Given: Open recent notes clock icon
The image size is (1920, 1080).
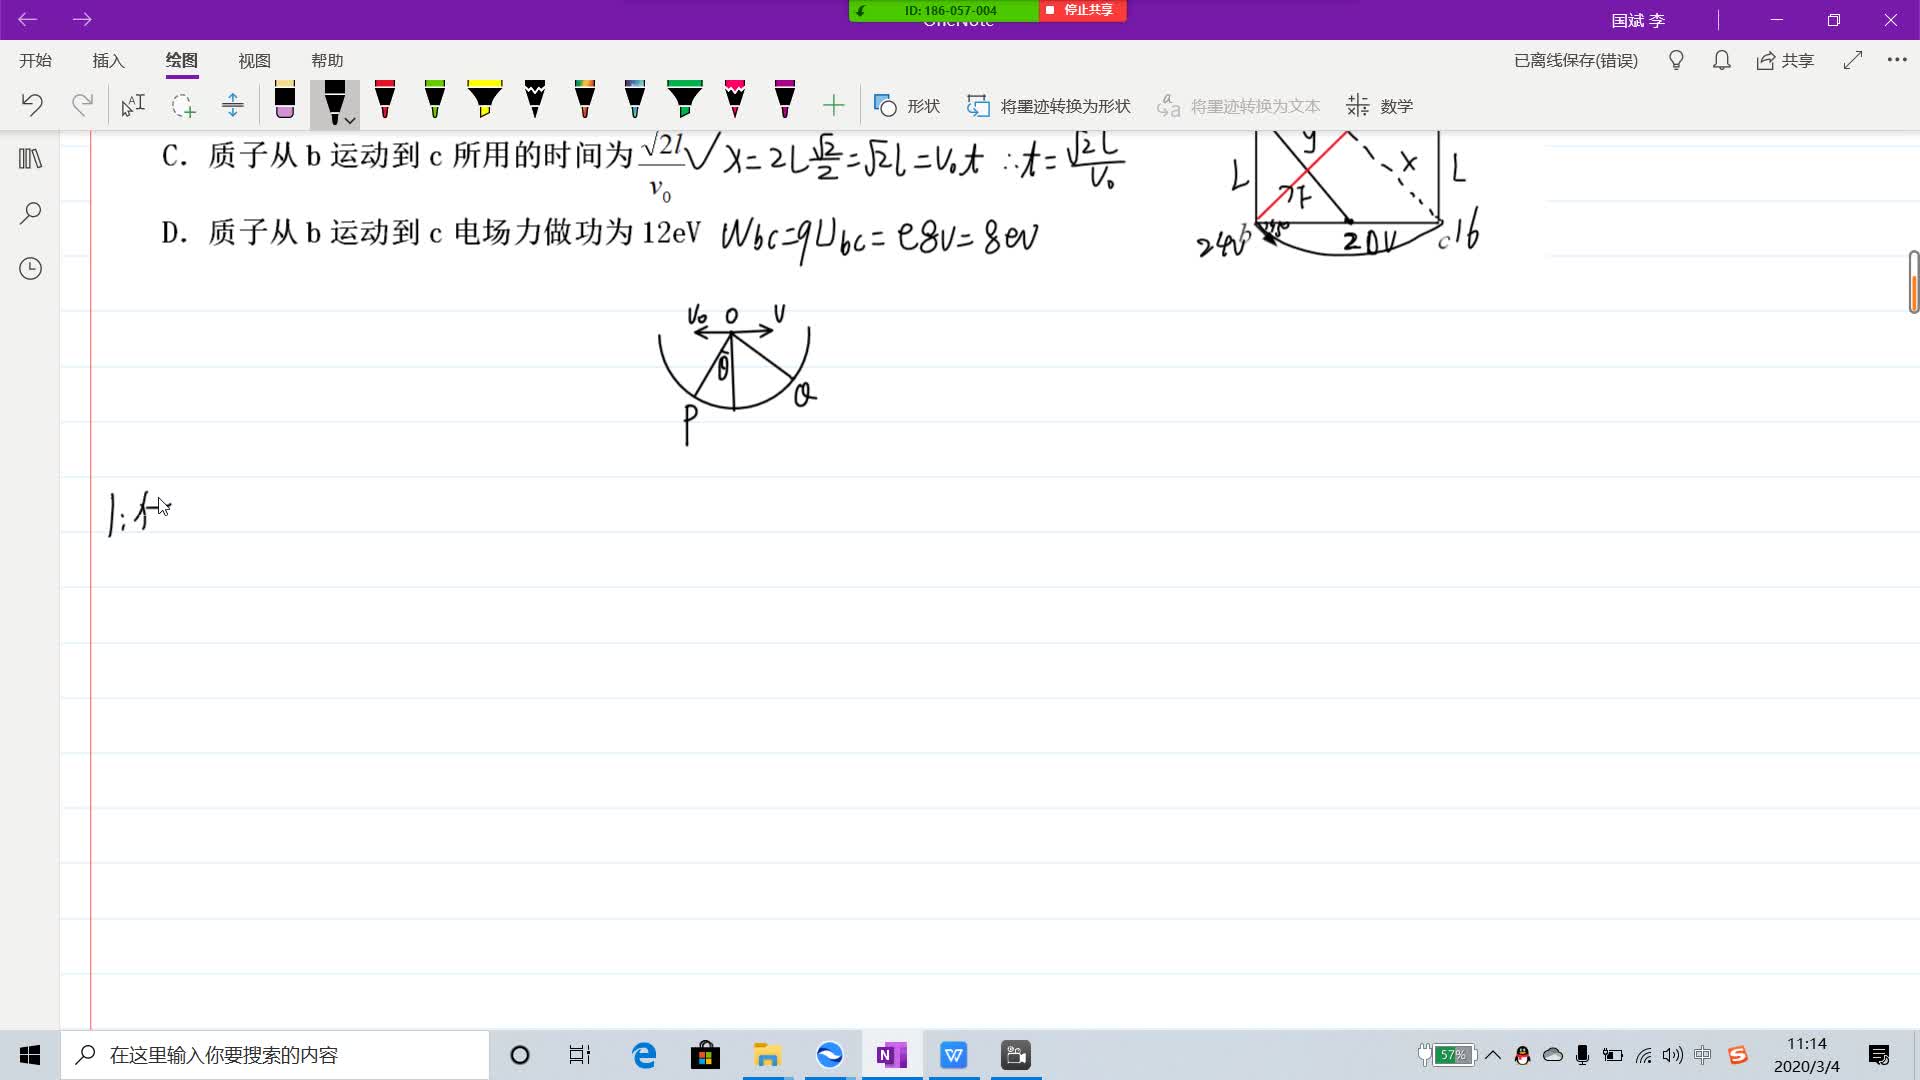Looking at the screenshot, I should click(30, 268).
